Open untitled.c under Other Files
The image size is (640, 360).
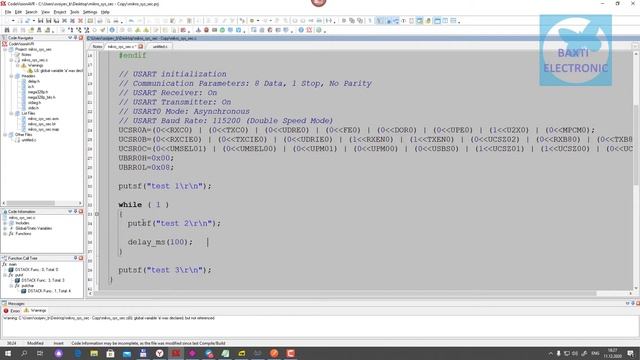[29, 140]
